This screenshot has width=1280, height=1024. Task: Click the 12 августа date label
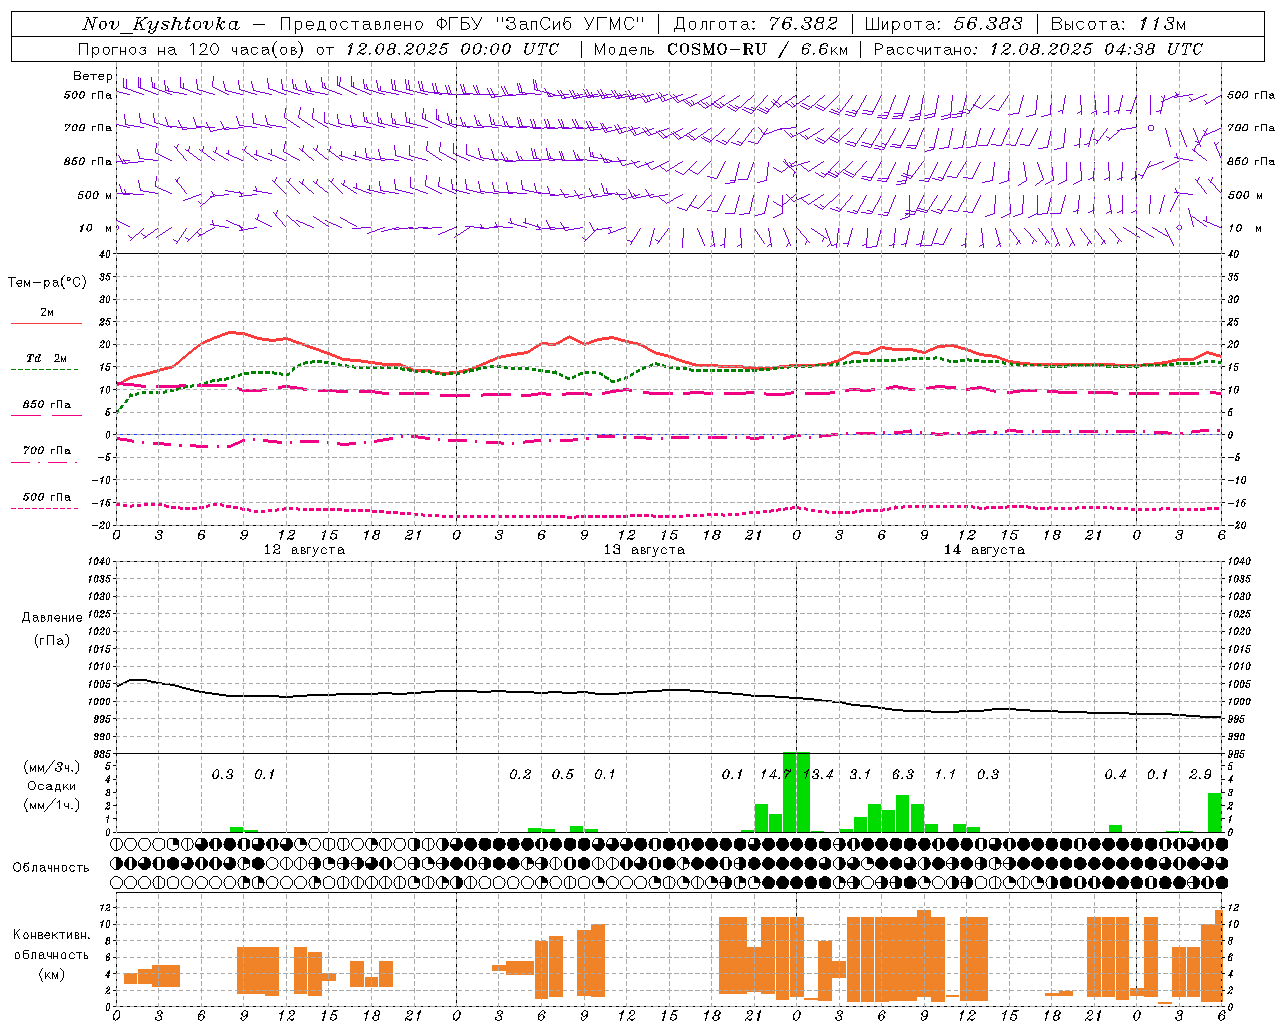point(304,550)
